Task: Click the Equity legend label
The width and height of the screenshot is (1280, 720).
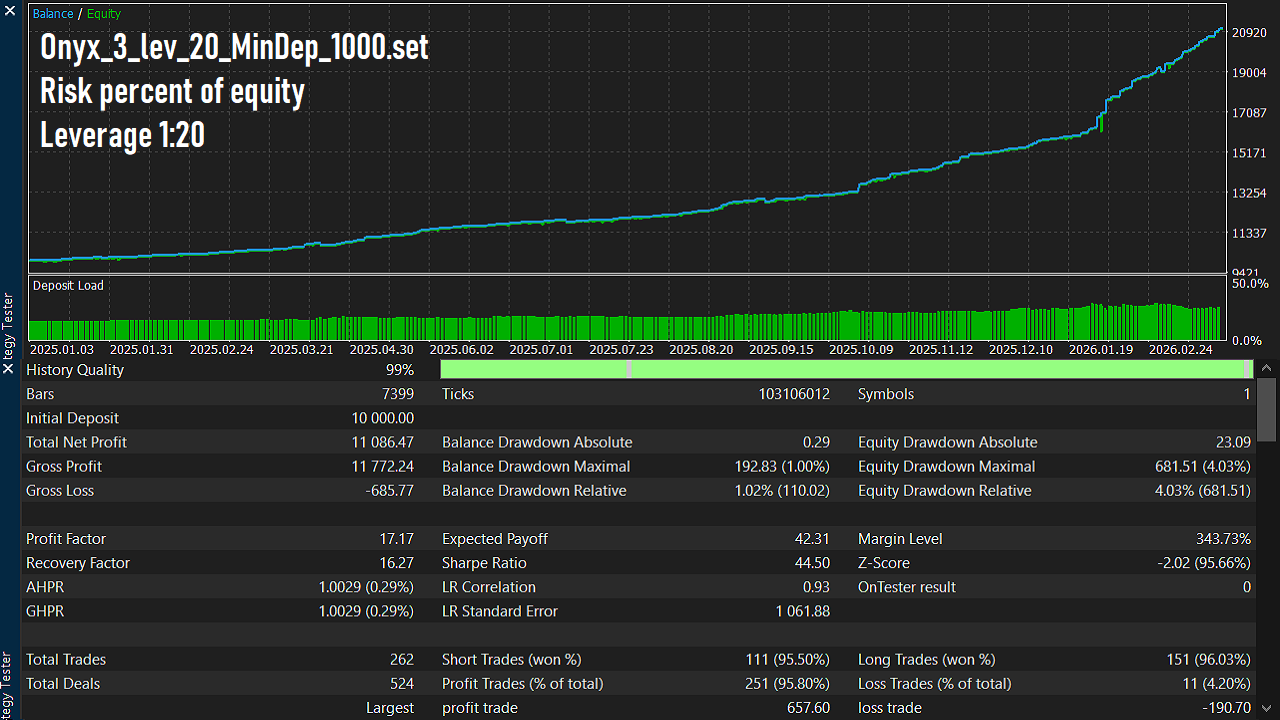Action: pyautogui.click(x=104, y=14)
